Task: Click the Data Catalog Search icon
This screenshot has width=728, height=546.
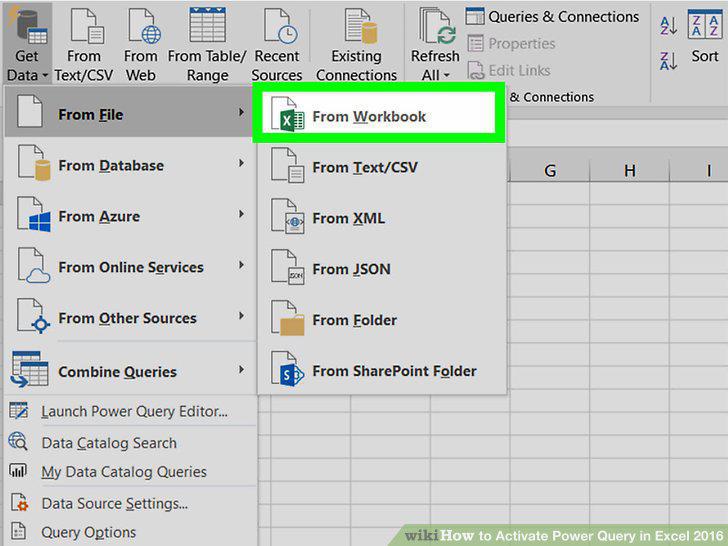Action: pyautogui.click(x=18, y=441)
